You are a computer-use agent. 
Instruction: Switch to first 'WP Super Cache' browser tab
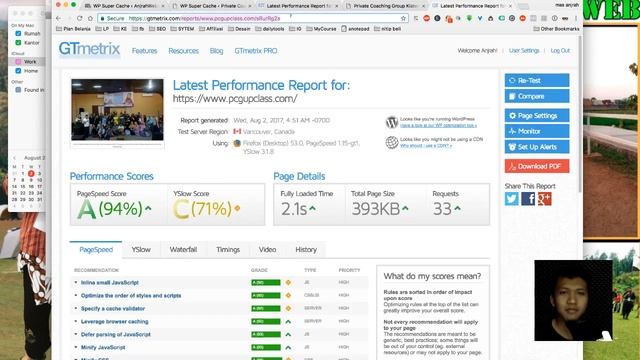(124, 6)
